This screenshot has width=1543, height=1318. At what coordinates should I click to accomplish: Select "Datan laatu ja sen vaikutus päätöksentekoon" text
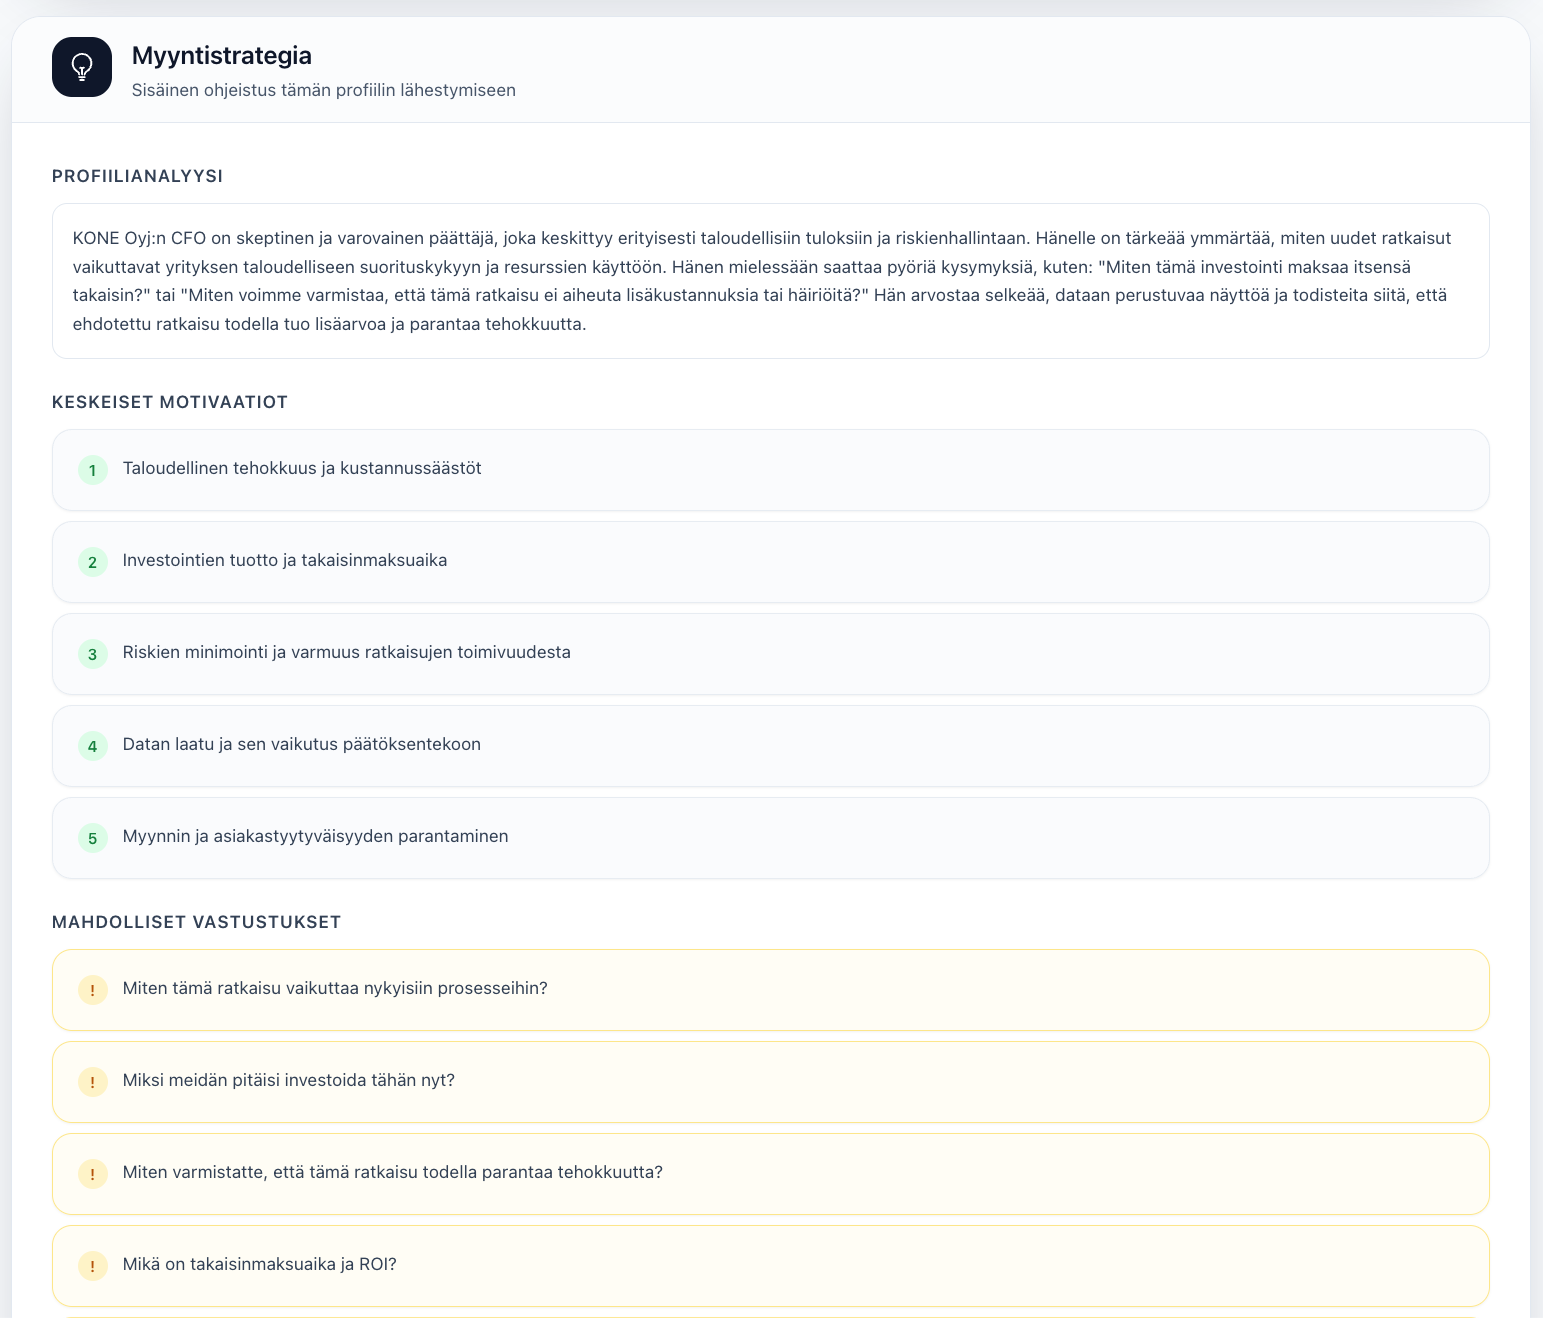pyautogui.click(x=302, y=744)
